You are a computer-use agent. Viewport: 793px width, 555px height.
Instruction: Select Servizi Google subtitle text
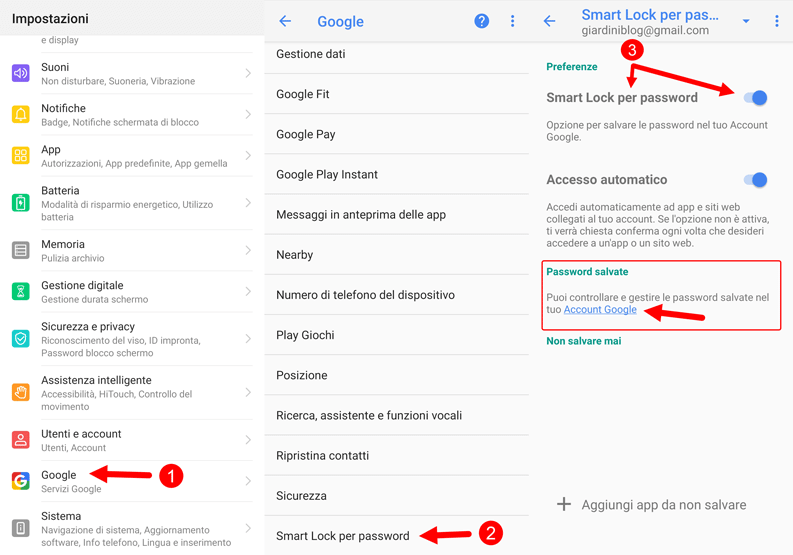click(x=71, y=489)
